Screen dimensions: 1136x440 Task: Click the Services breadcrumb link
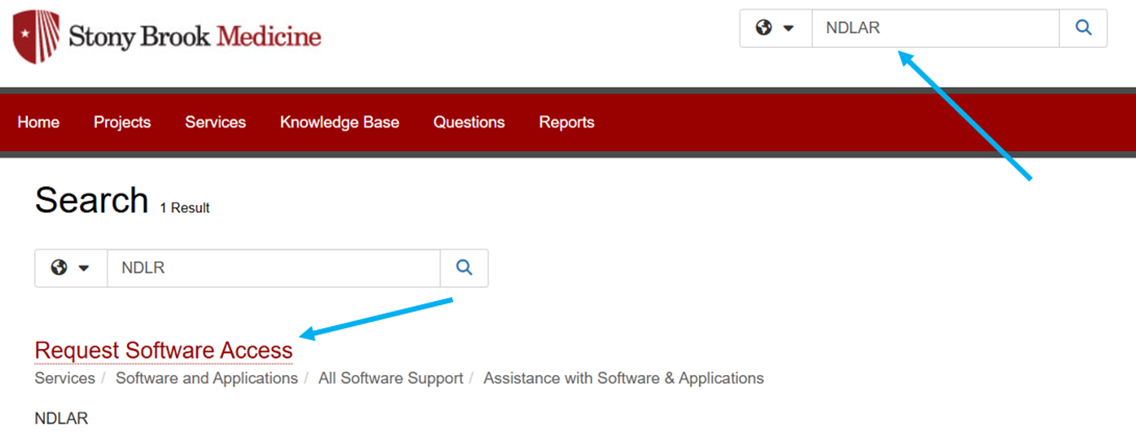[64, 378]
